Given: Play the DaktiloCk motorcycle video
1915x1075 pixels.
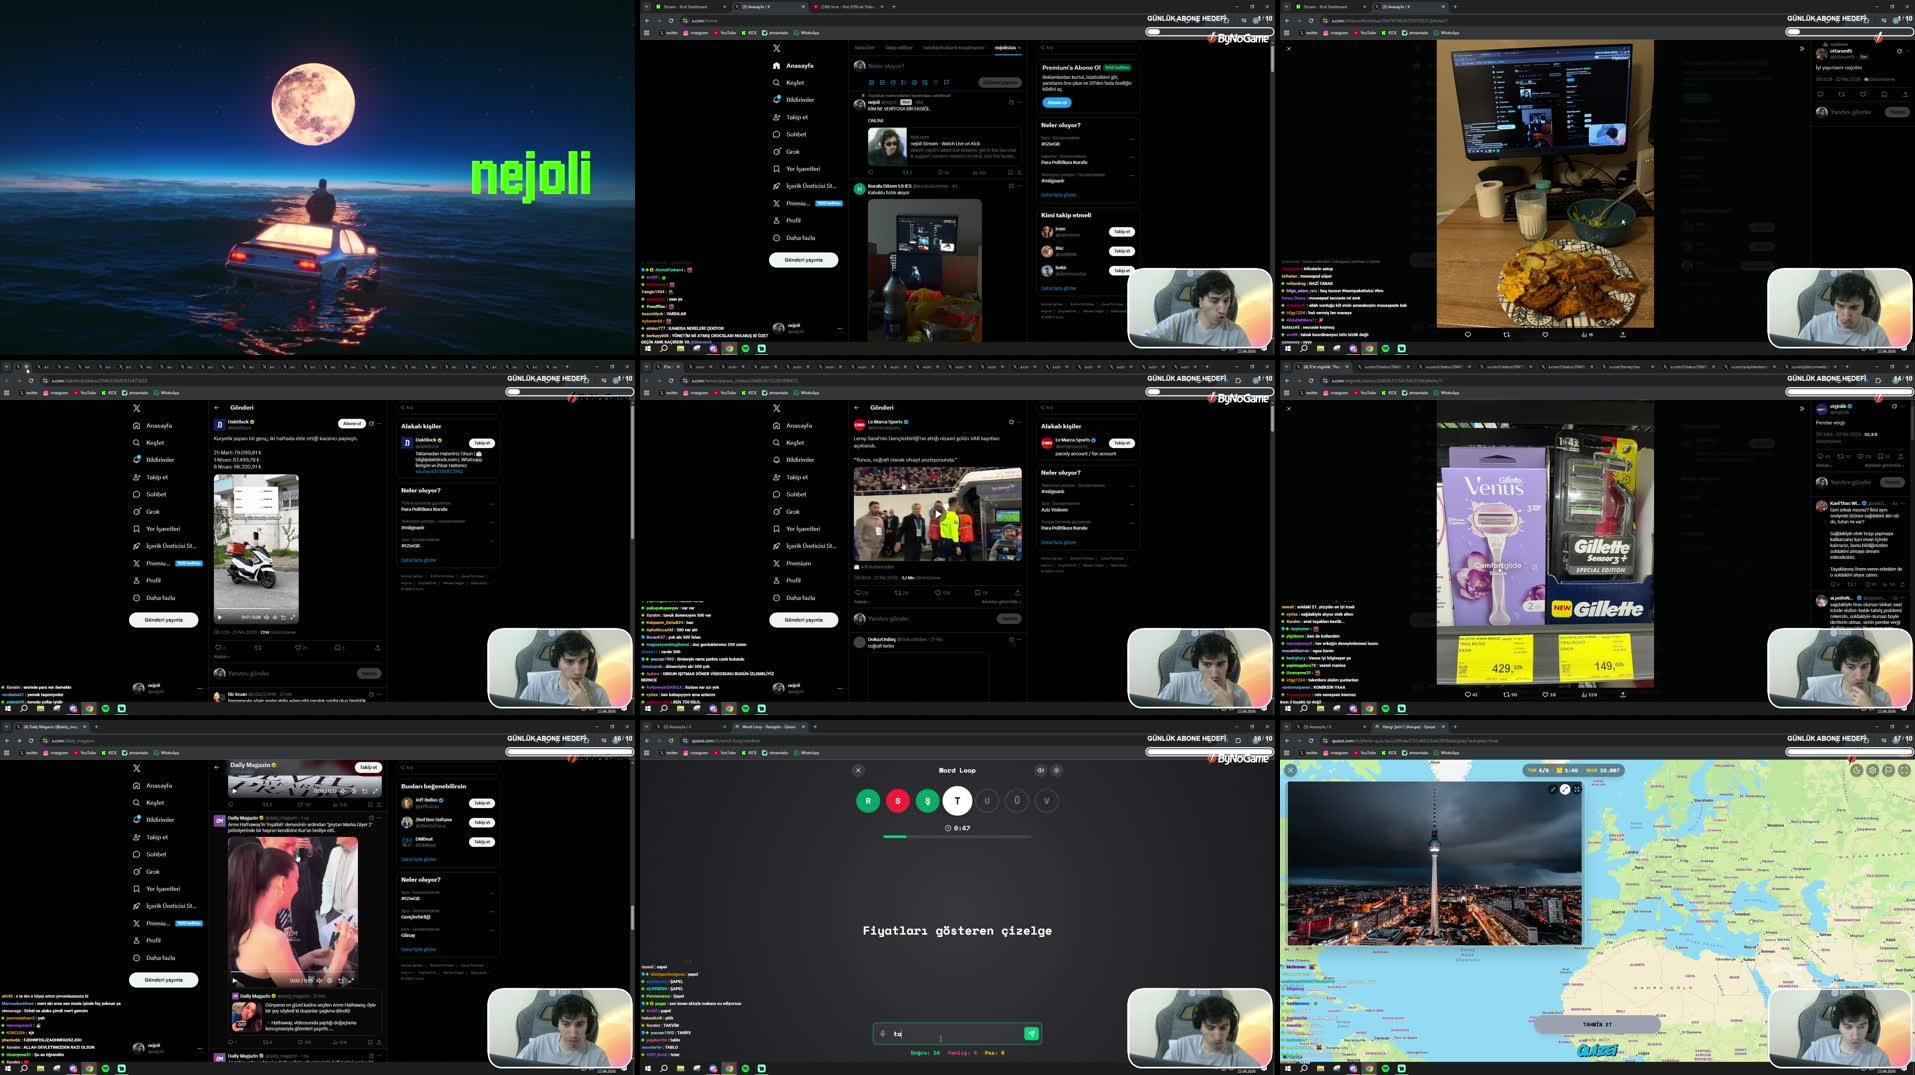Looking at the screenshot, I should coord(220,617).
